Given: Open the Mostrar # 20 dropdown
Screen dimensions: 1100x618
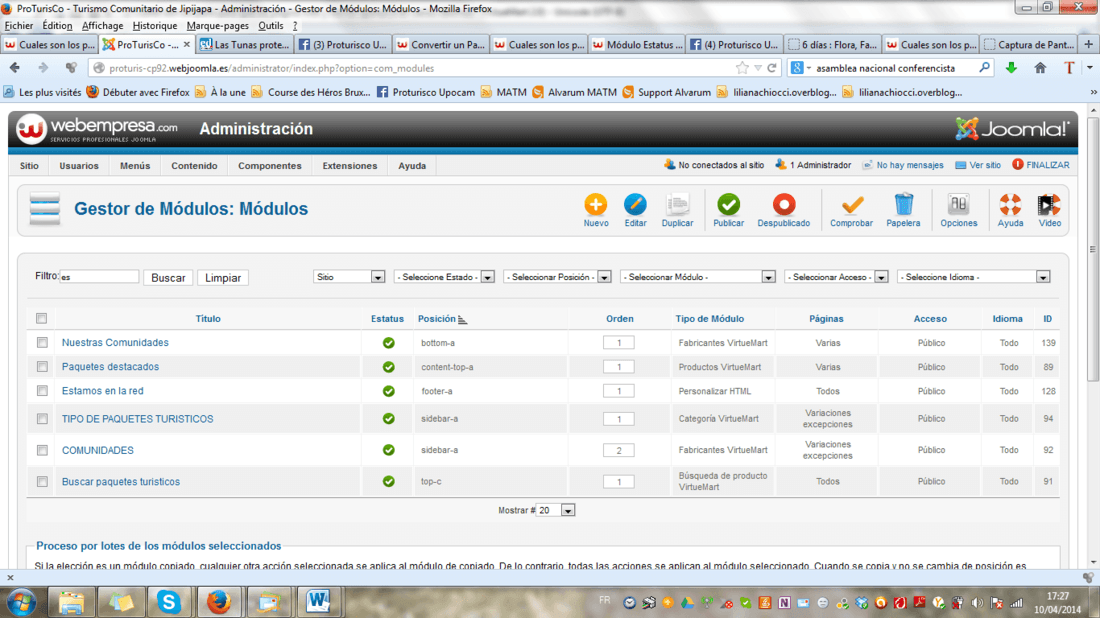Looking at the screenshot, I should point(556,511).
